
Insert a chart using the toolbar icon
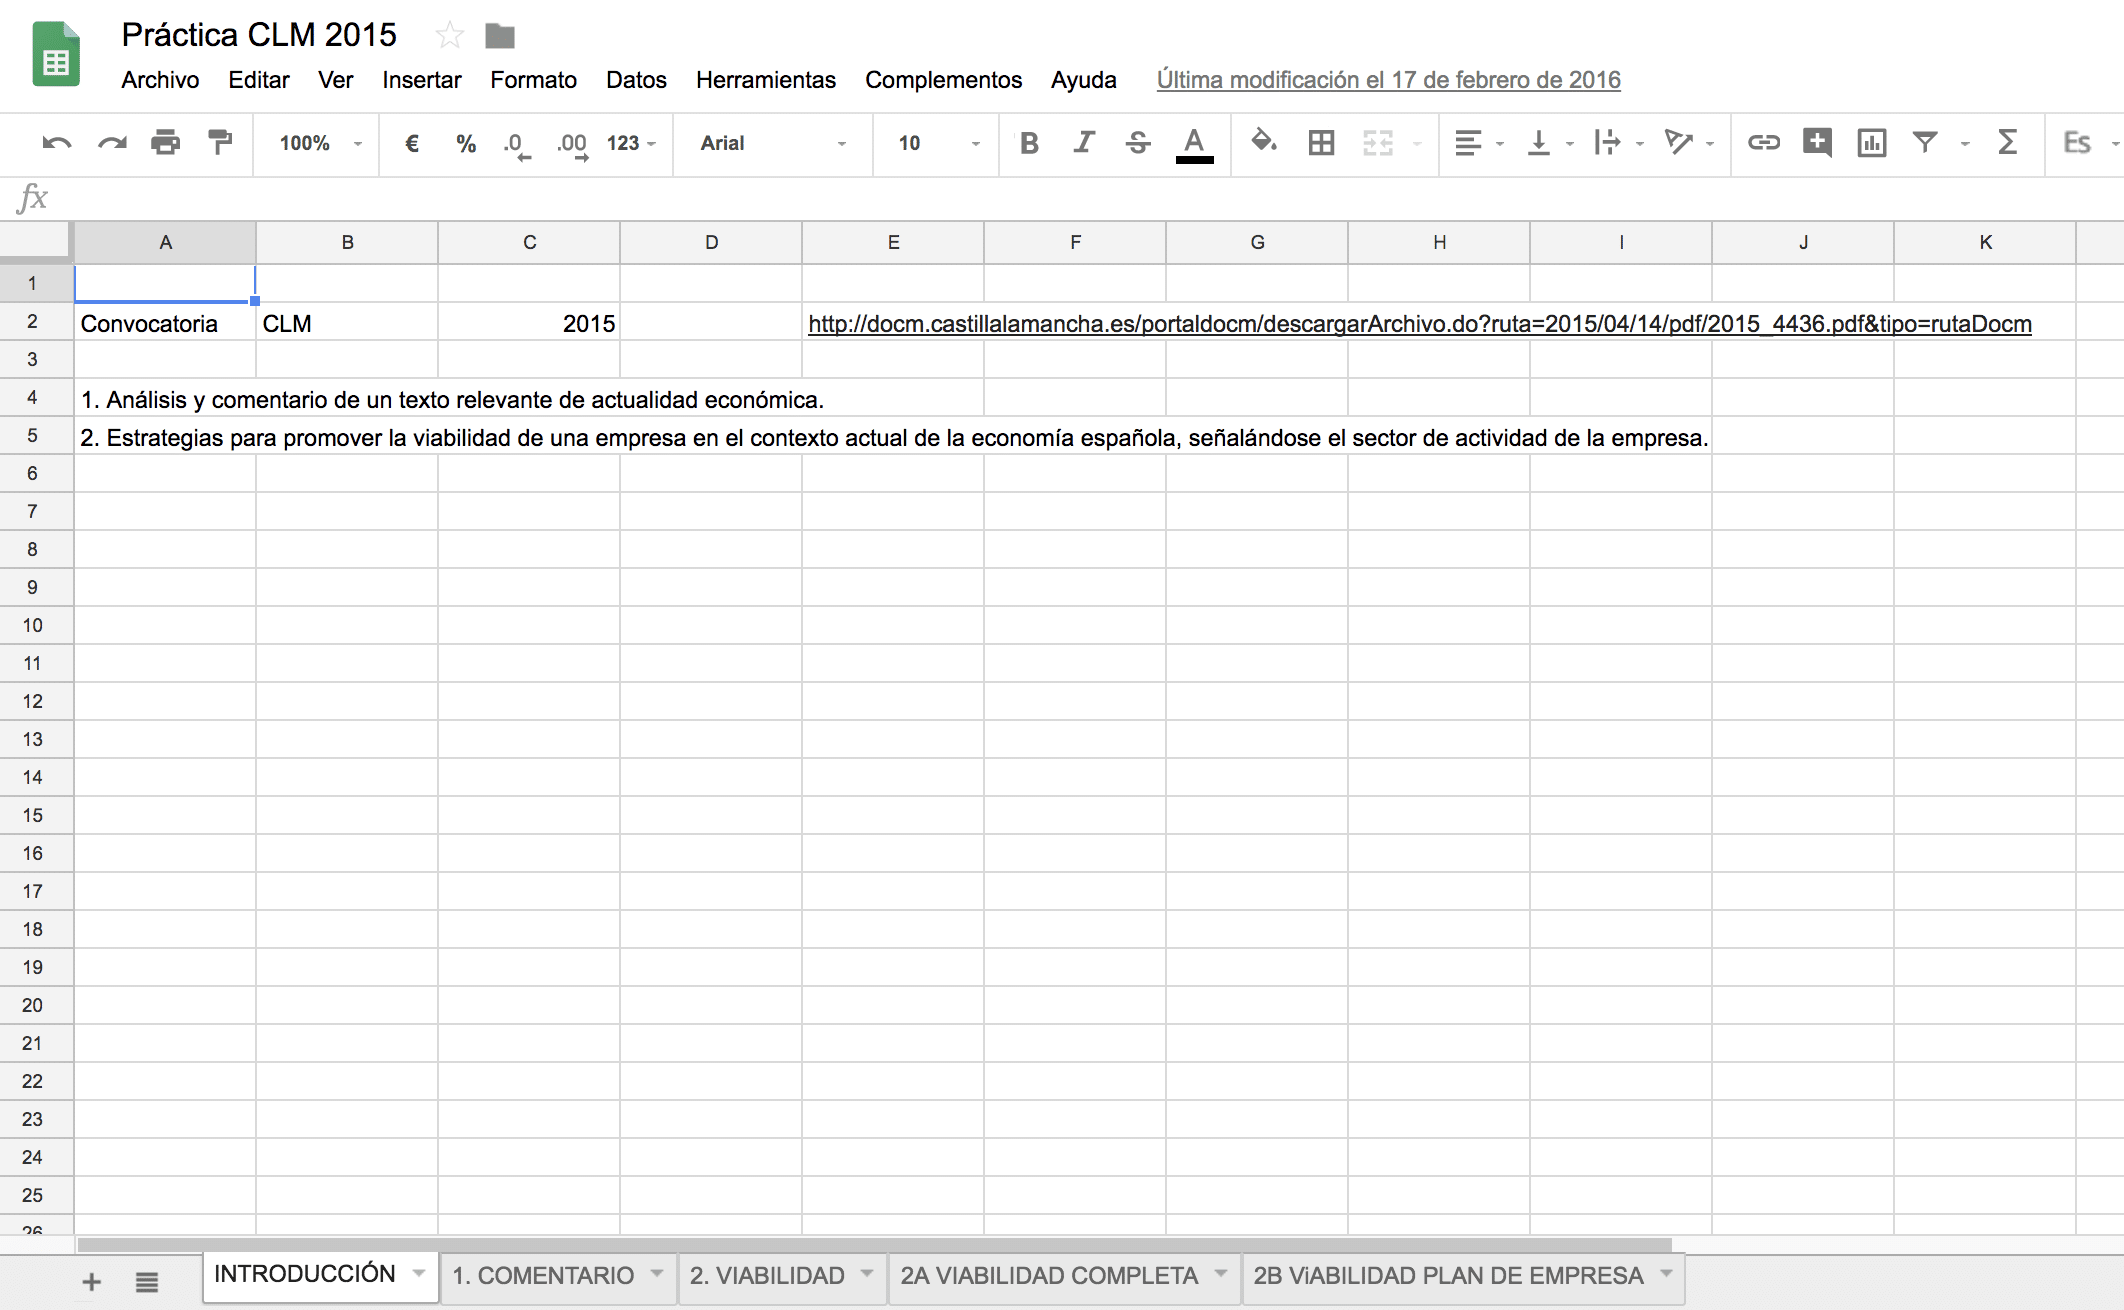(1871, 143)
